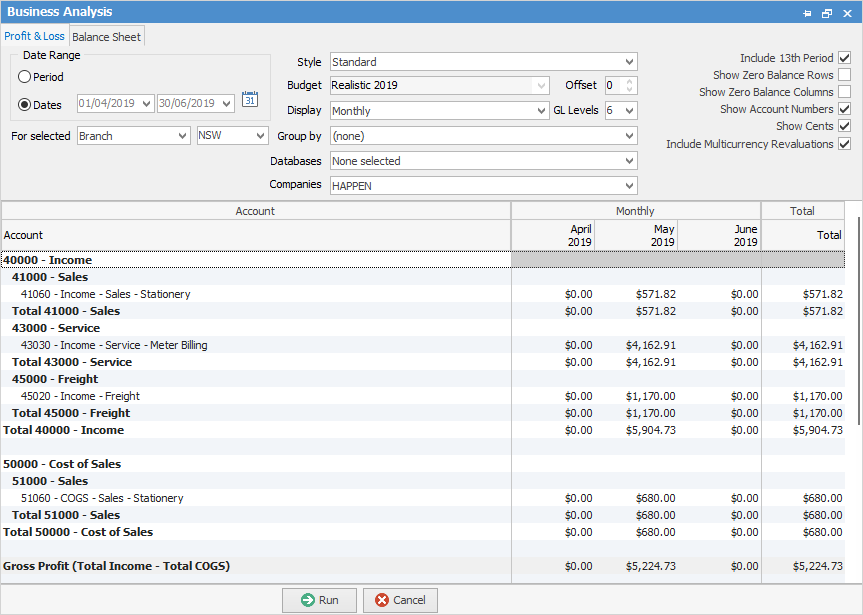Disable the Show Cents checkbox
Screen dimensions: 863x615
pos(844,126)
